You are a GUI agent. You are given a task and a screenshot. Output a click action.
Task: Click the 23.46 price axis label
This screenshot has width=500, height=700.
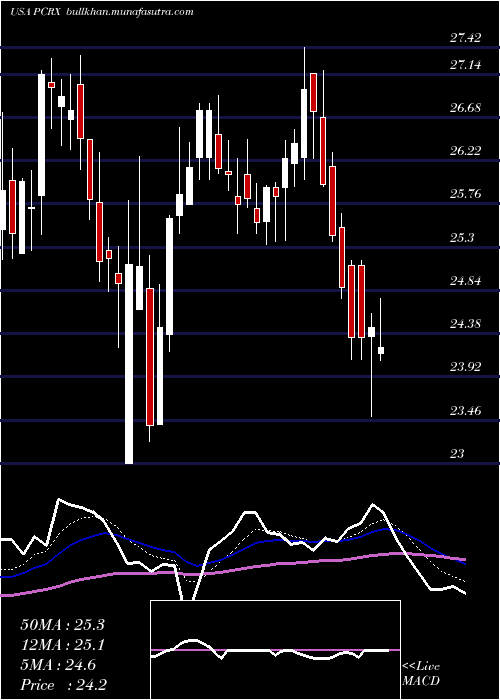click(x=466, y=410)
